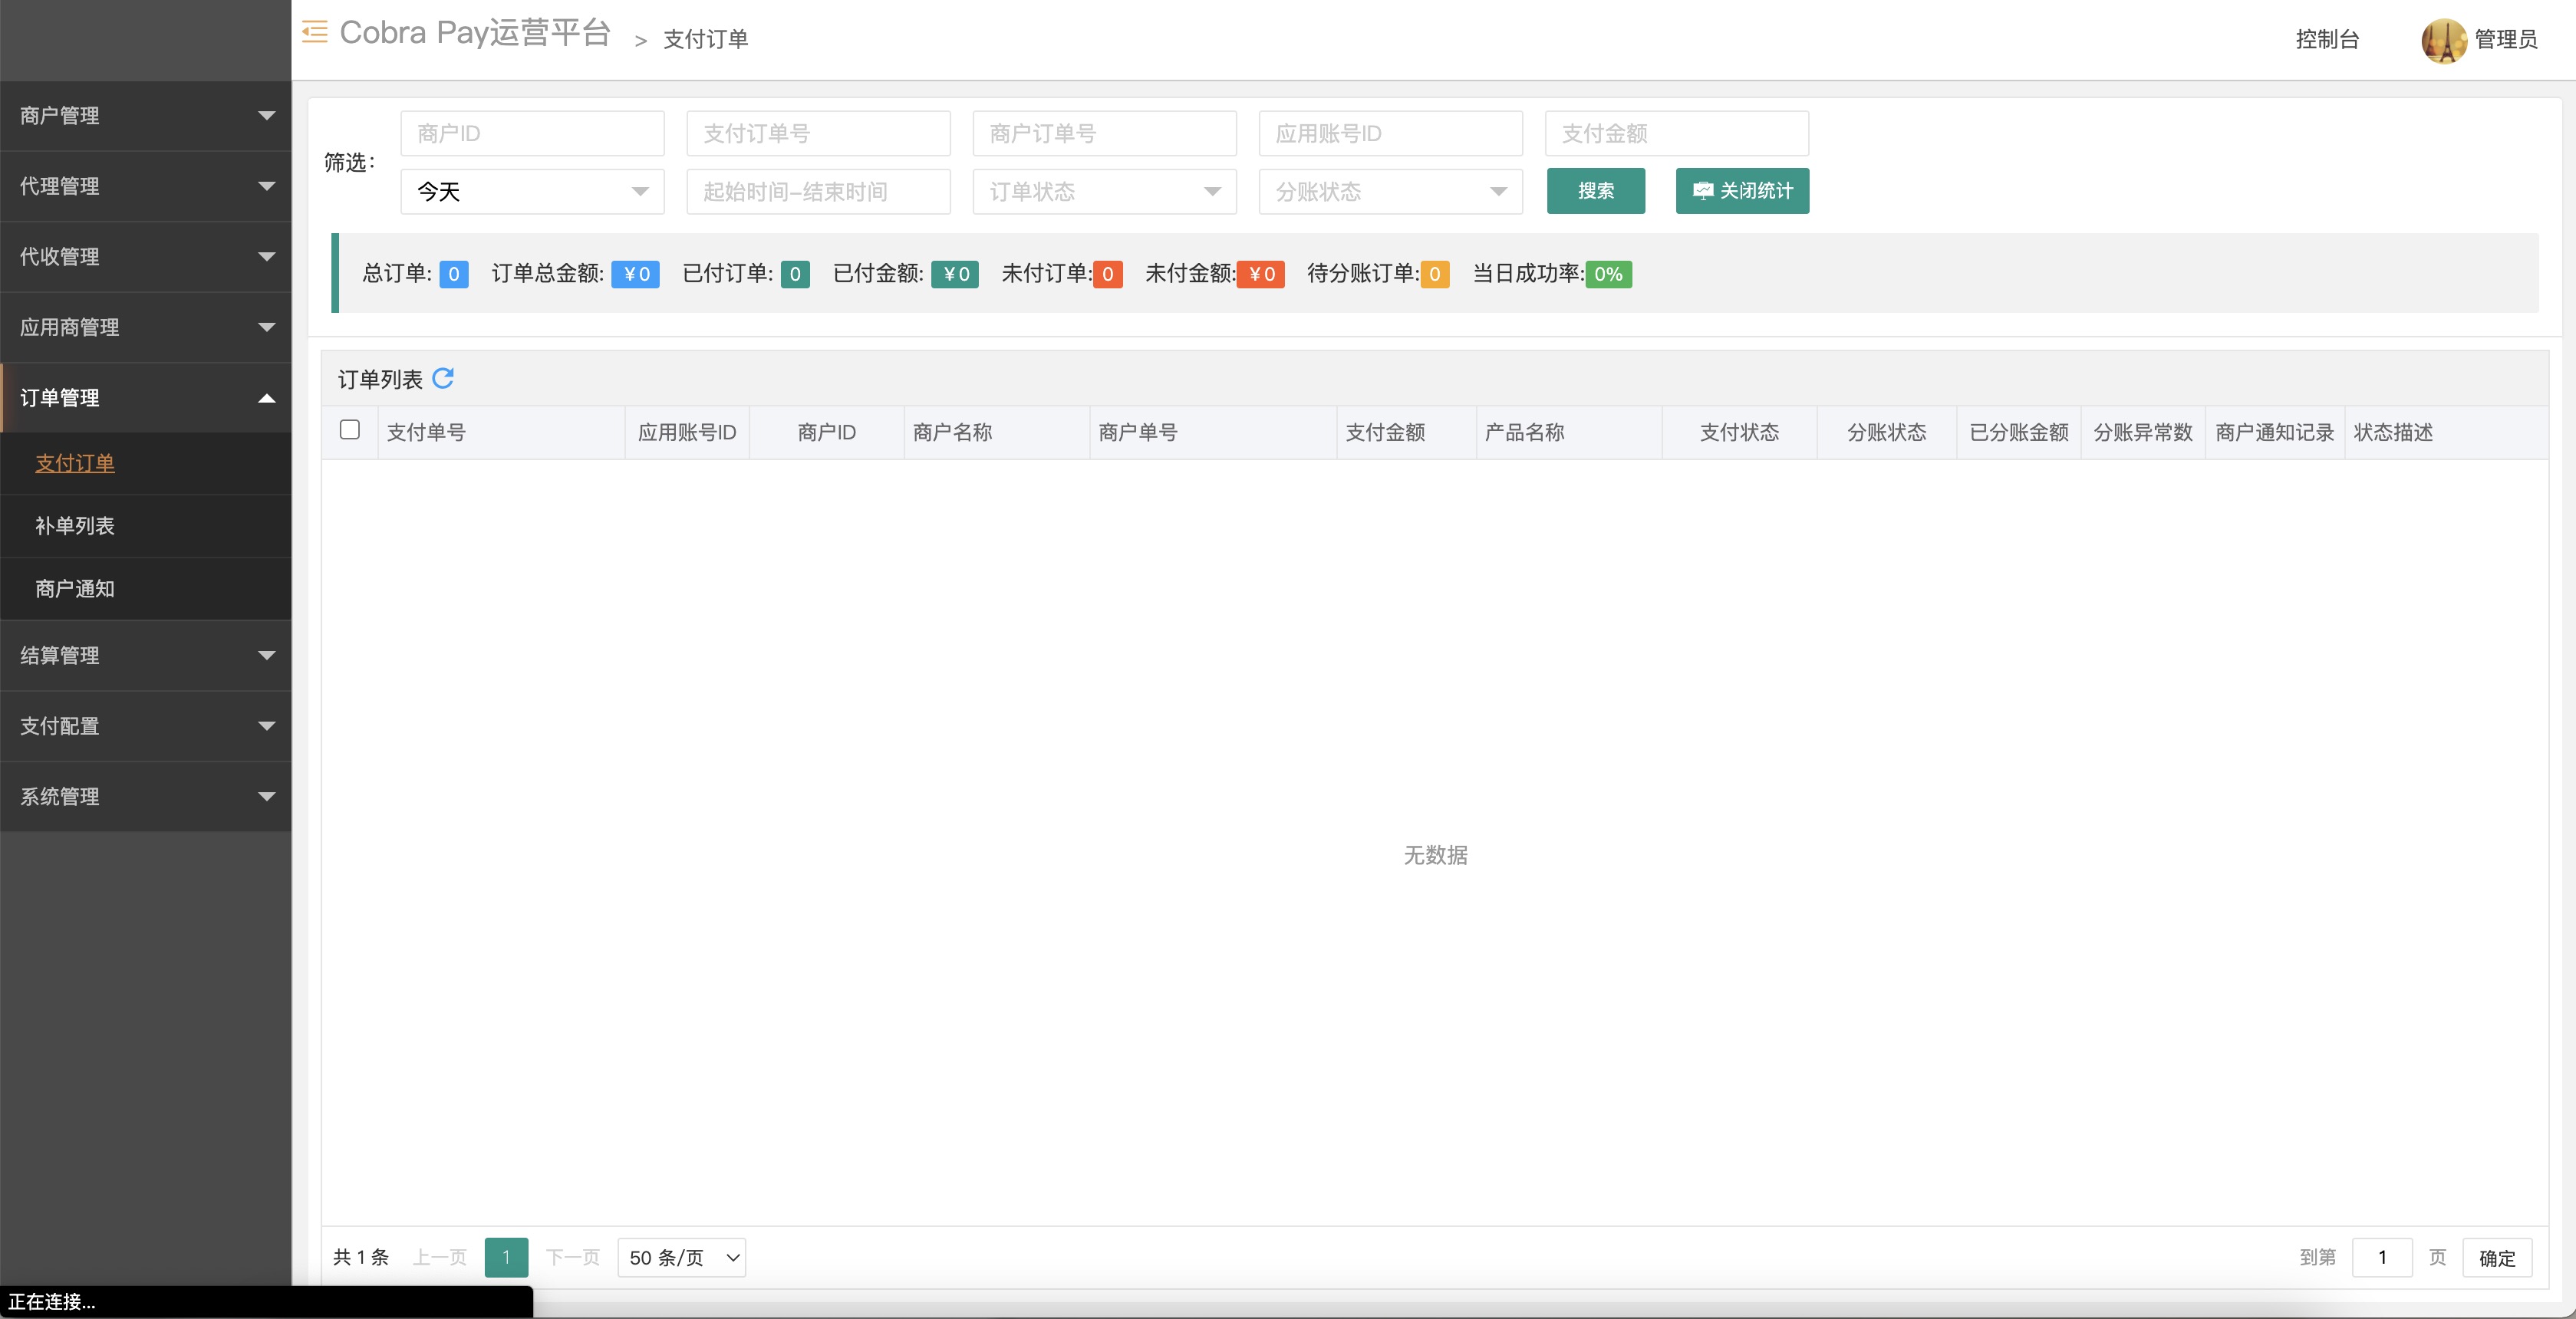Refresh the order list with reload icon

443,378
